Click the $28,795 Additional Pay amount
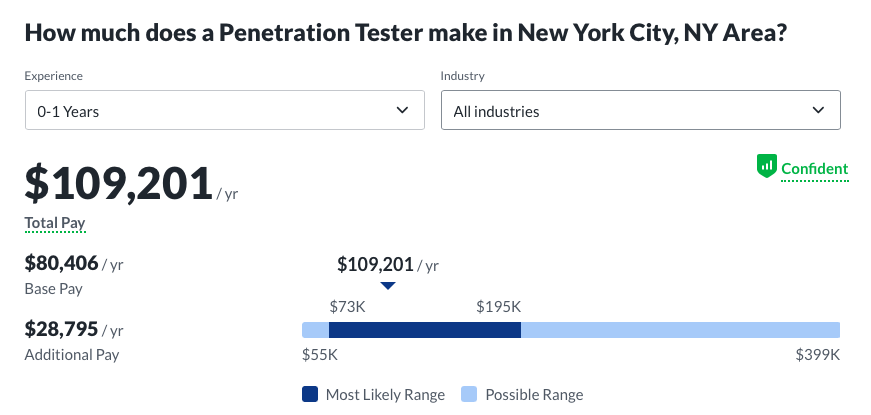Screen dimensions: 871x415 point(62,329)
